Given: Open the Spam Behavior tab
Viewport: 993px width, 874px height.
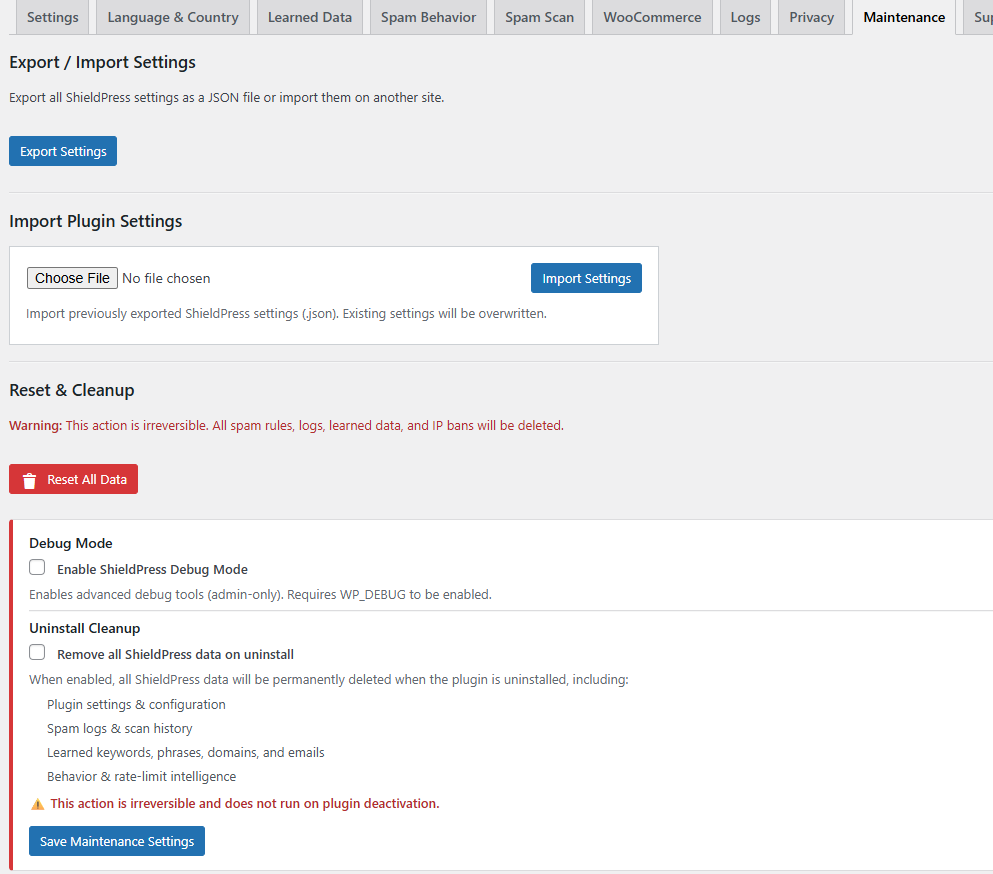Looking at the screenshot, I should point(428,17).
